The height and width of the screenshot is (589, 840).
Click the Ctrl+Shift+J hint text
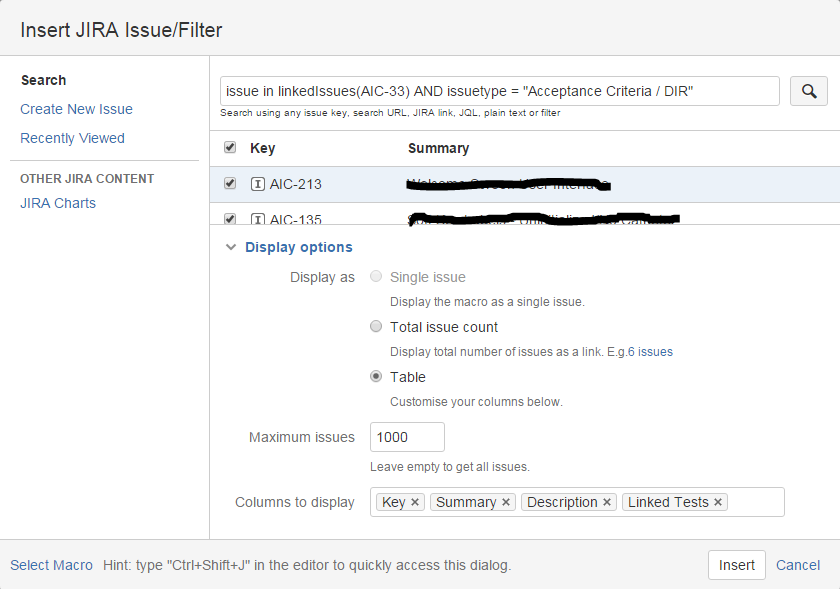pos(307,565)
